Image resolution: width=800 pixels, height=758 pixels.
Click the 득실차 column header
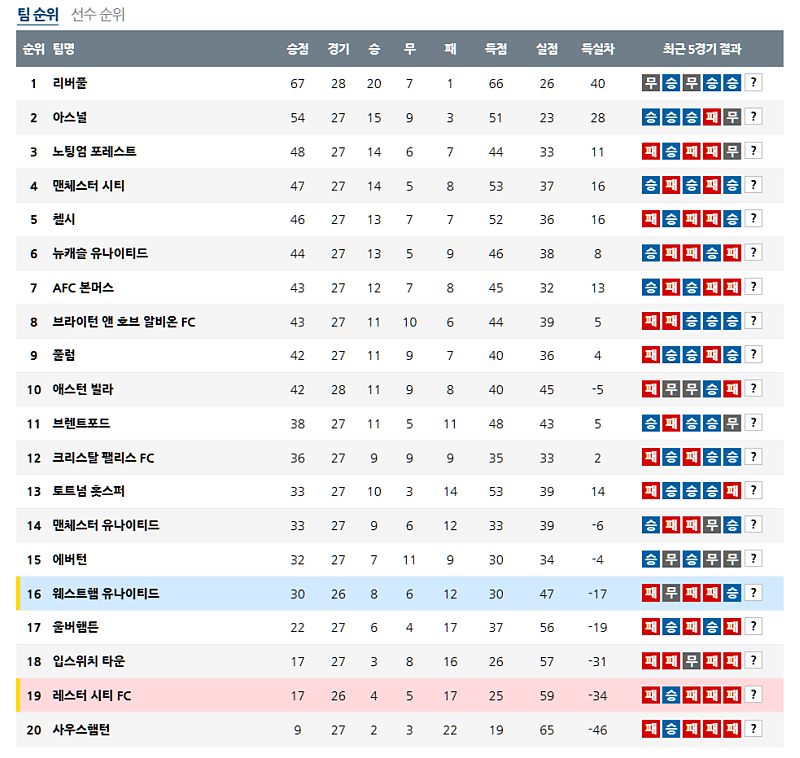tap(598, 49)
